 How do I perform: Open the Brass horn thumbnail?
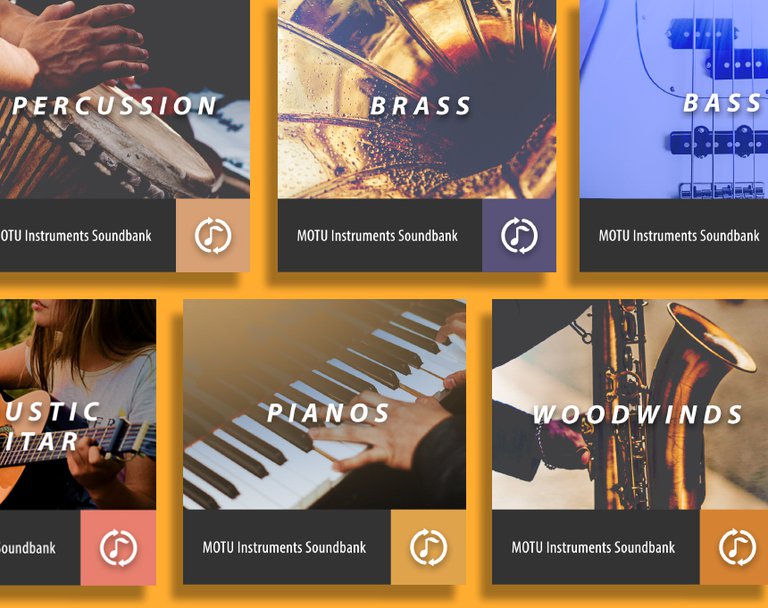pos(417,99)
